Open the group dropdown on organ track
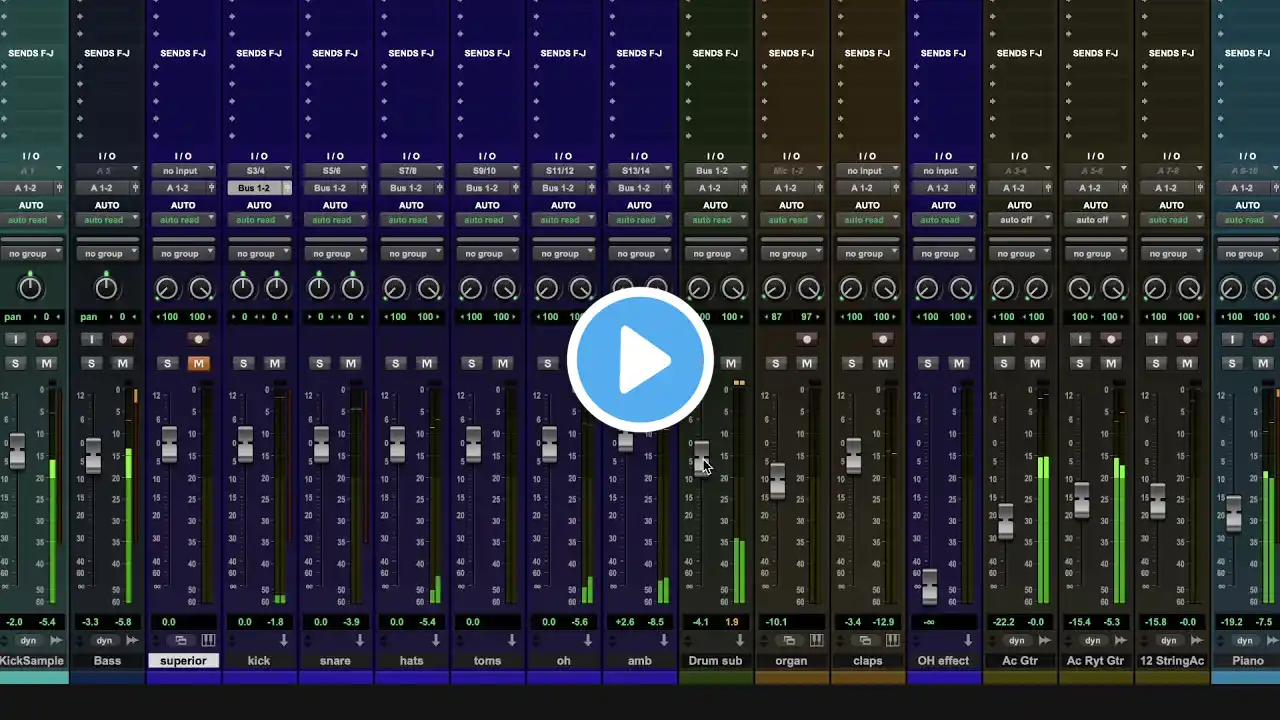1280x720 pixels. point(791,254)
